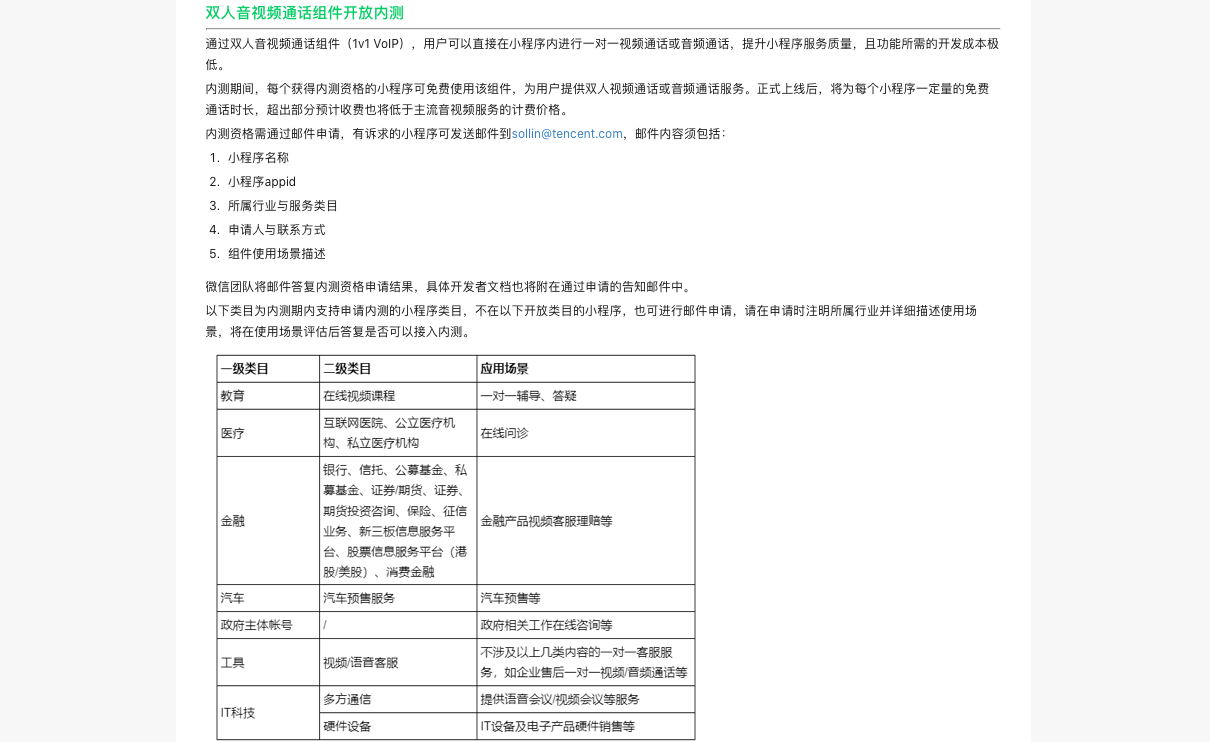Select list item 小程序appid

[262, 181]
